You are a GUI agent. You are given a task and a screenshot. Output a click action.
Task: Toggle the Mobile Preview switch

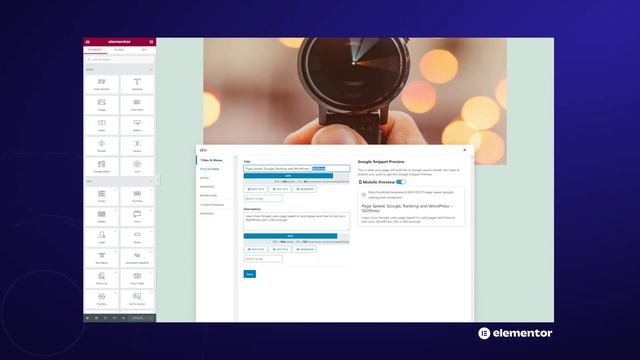click(x=401, y=182)
